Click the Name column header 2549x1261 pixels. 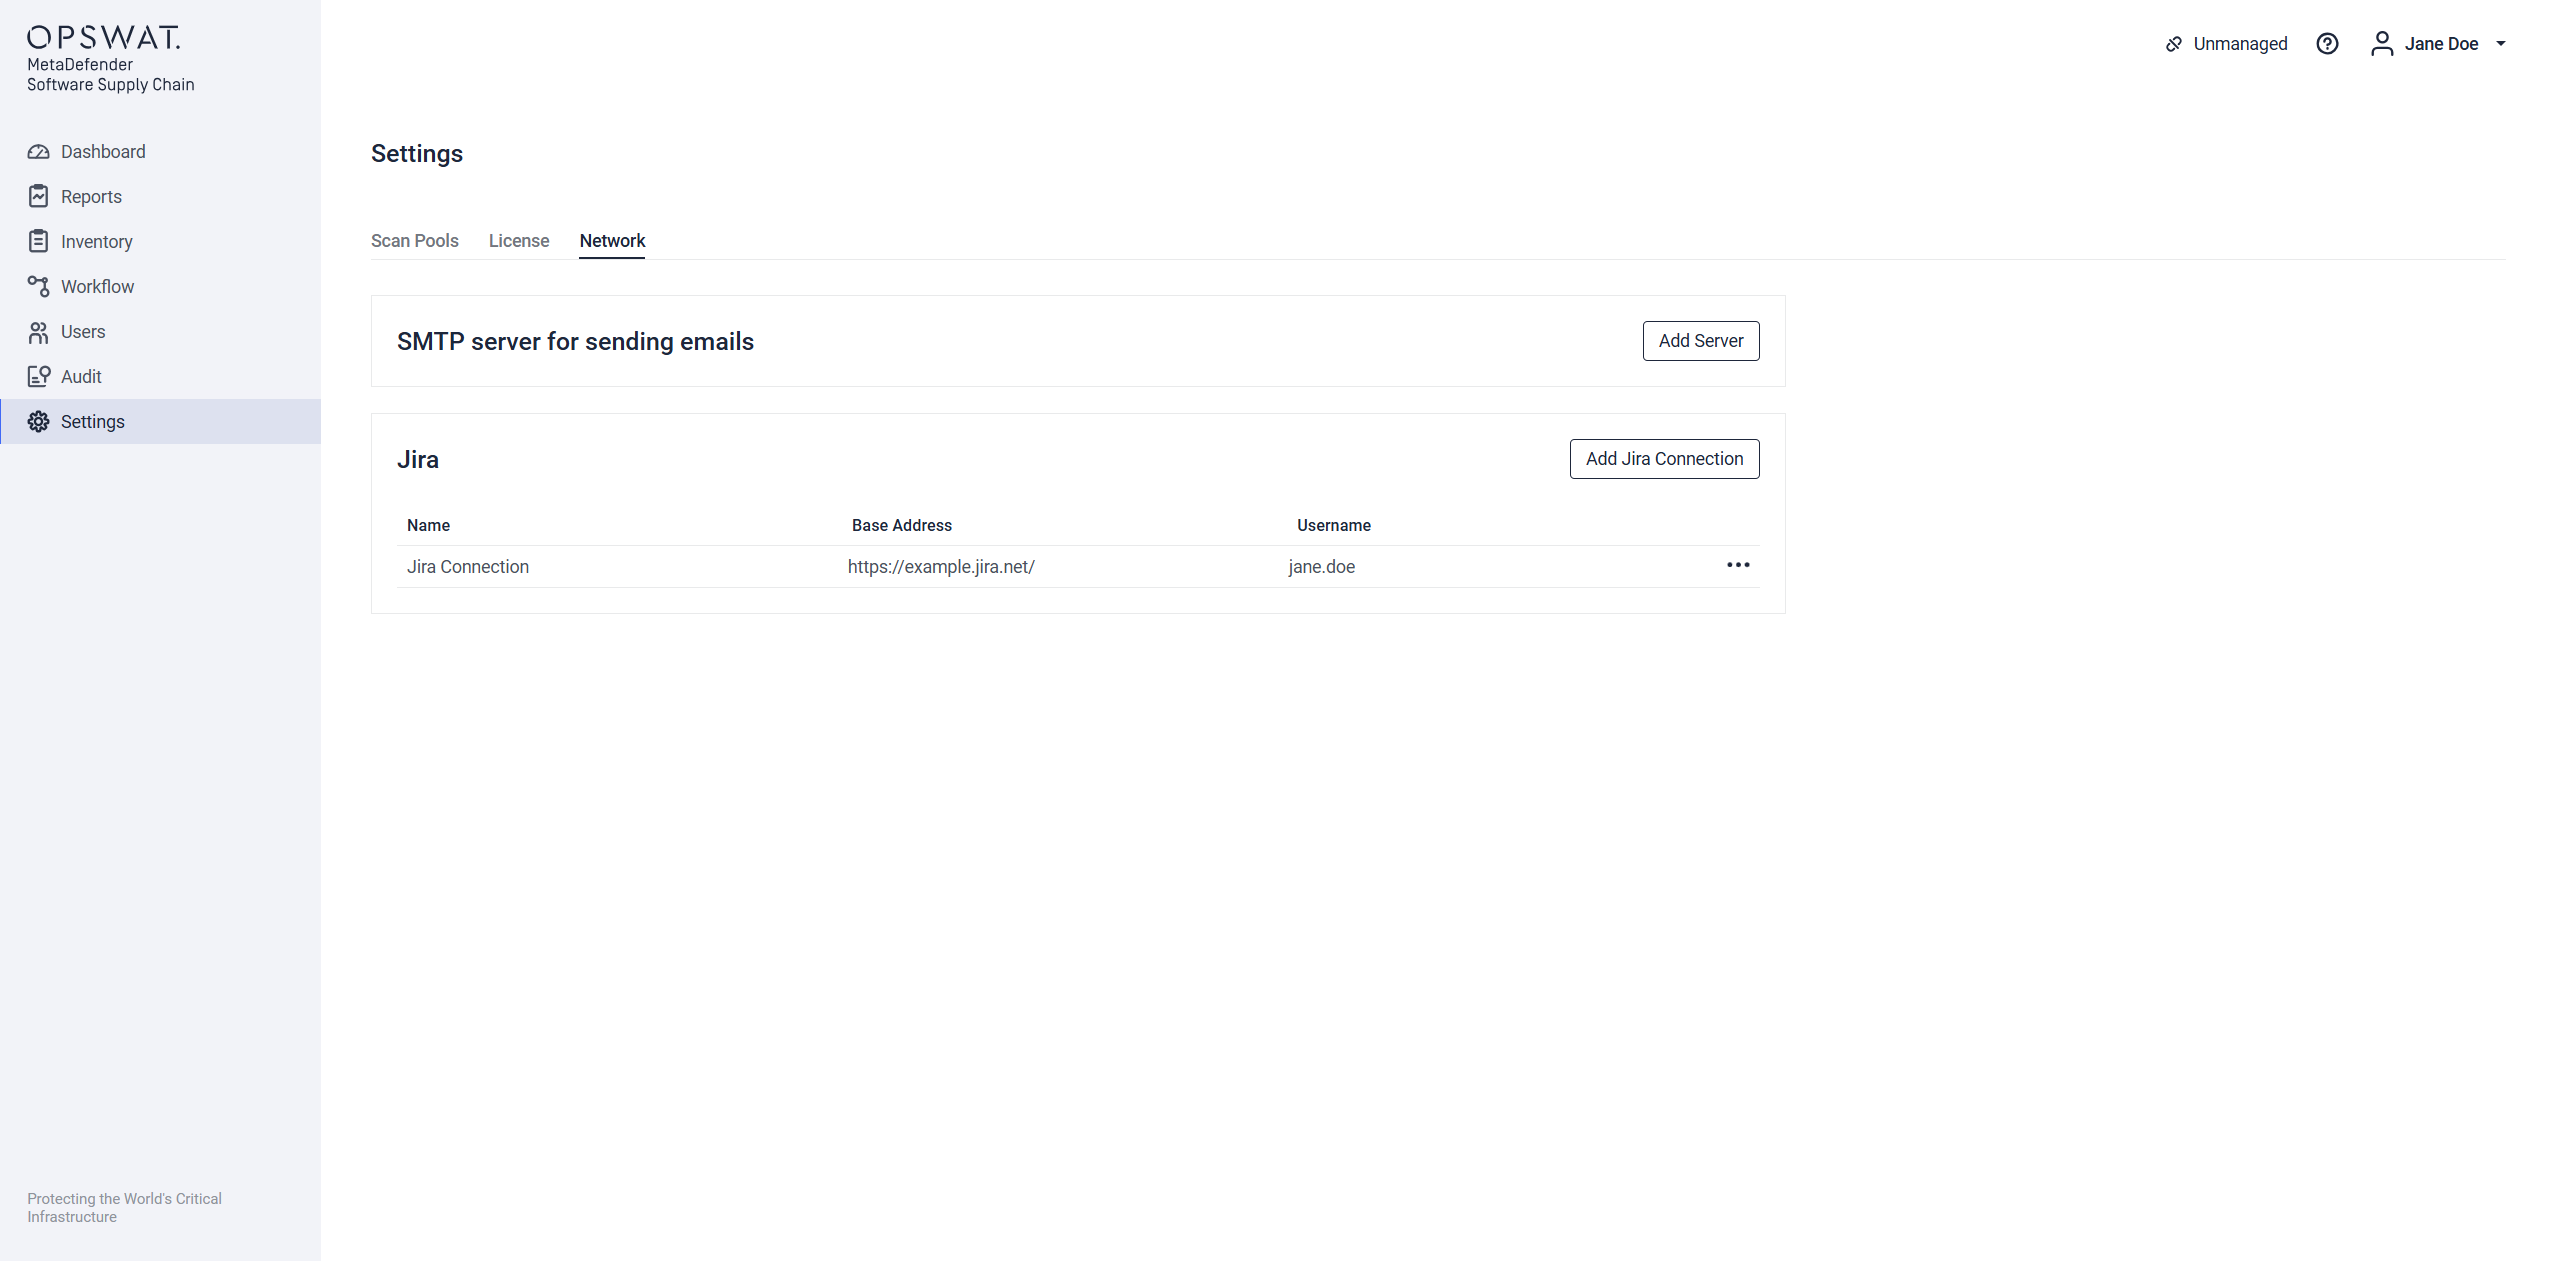tap(428, 526)
